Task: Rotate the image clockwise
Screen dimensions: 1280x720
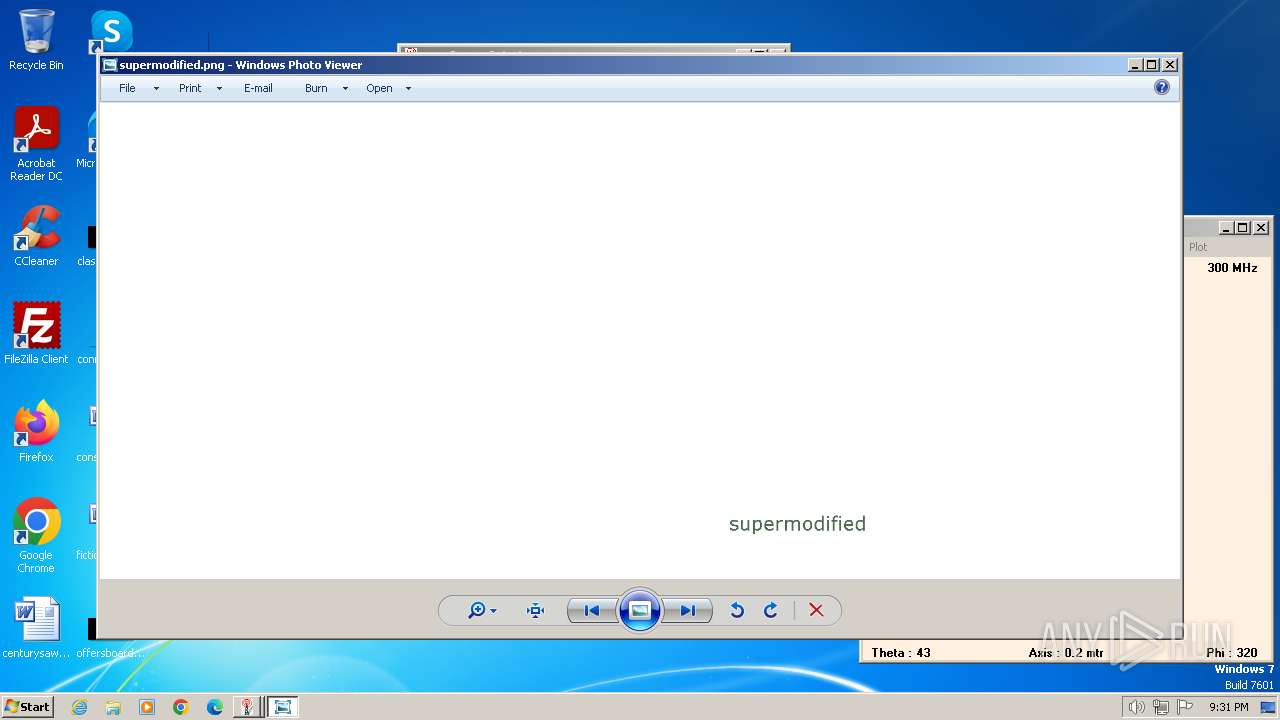Action: (x=771, y=610)
